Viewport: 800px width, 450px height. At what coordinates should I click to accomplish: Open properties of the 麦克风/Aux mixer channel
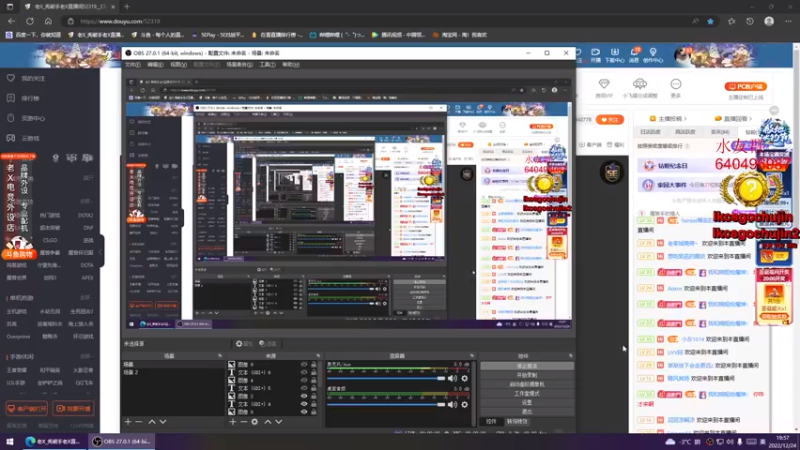point(464,379)
